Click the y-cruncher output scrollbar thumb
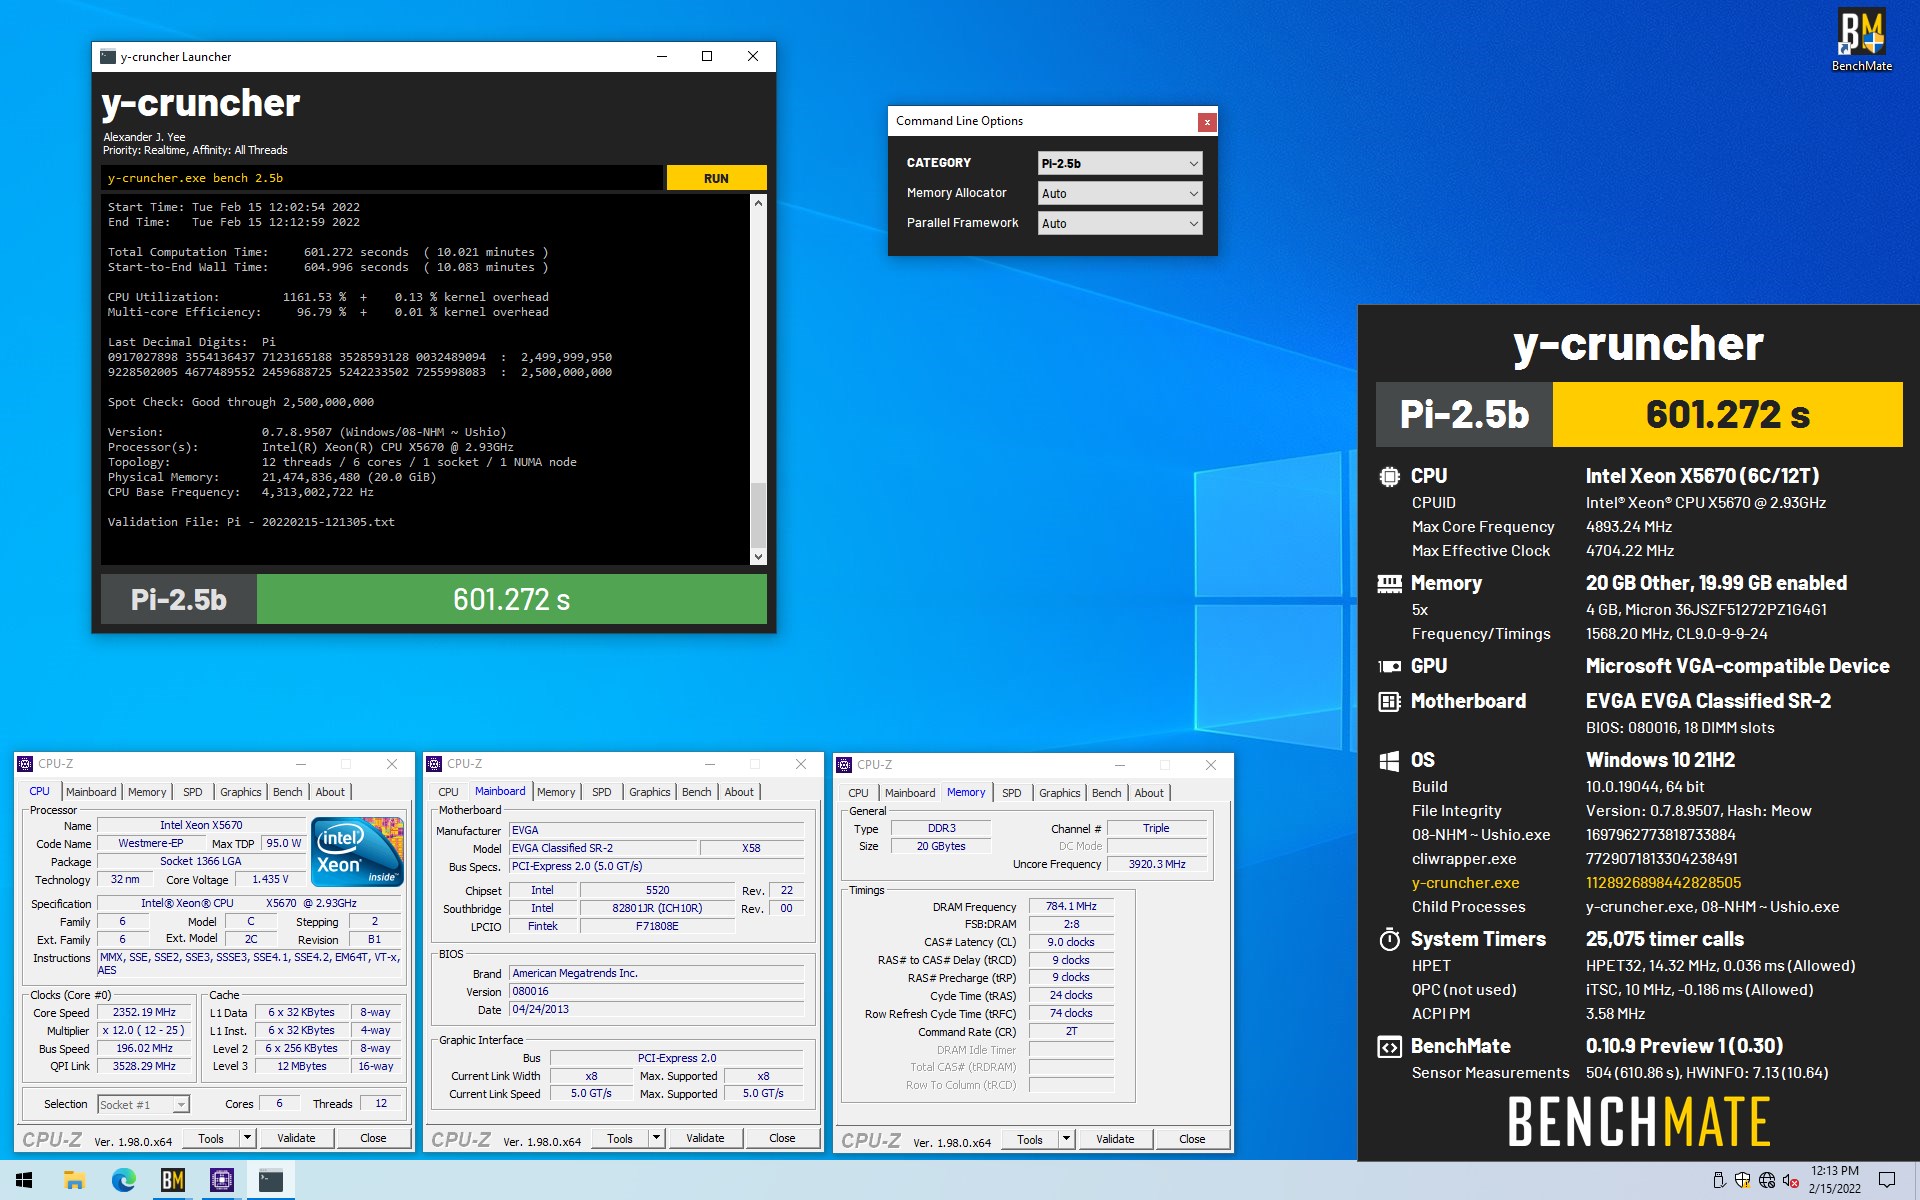This screenshot has width=1920, height=1200. pyautogui.click(x=758, y=515)
